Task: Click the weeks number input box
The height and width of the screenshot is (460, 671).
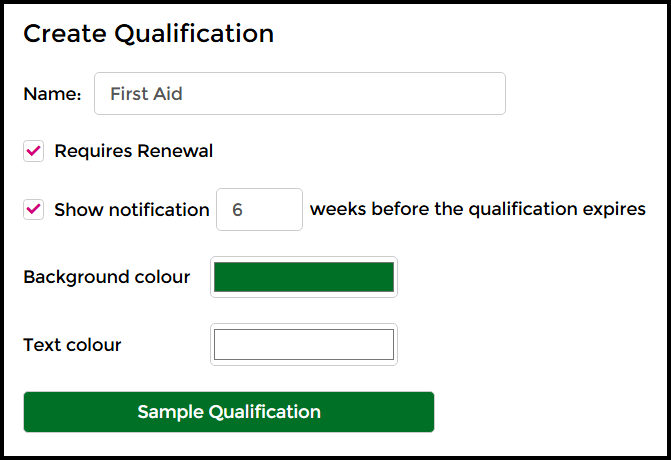Action: click(259, 210)
